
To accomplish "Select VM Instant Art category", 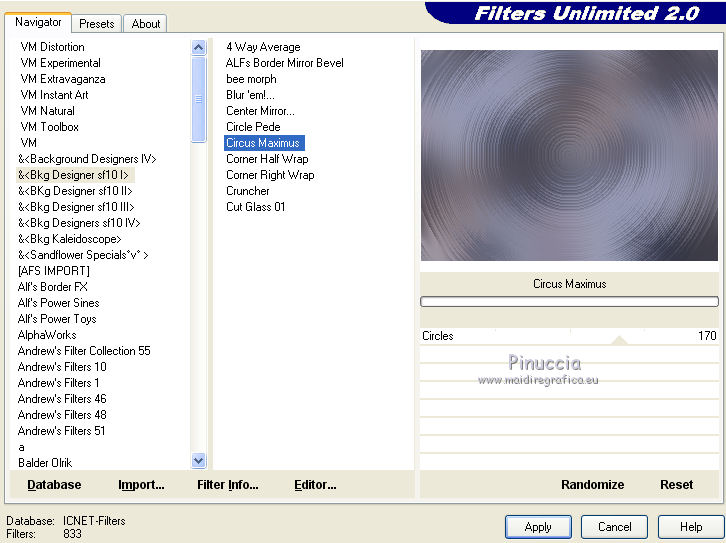I will (x=54, y=95).
